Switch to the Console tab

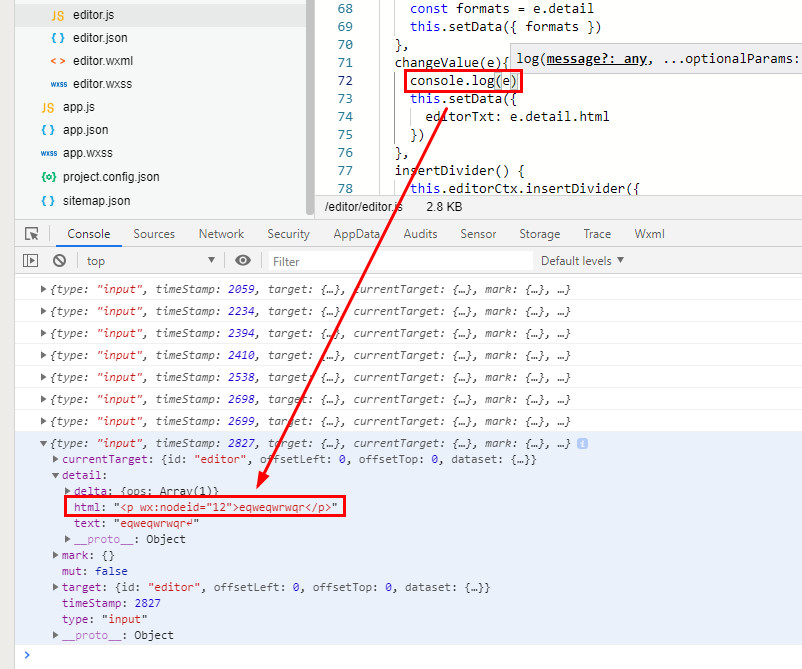tap(88, 234)
